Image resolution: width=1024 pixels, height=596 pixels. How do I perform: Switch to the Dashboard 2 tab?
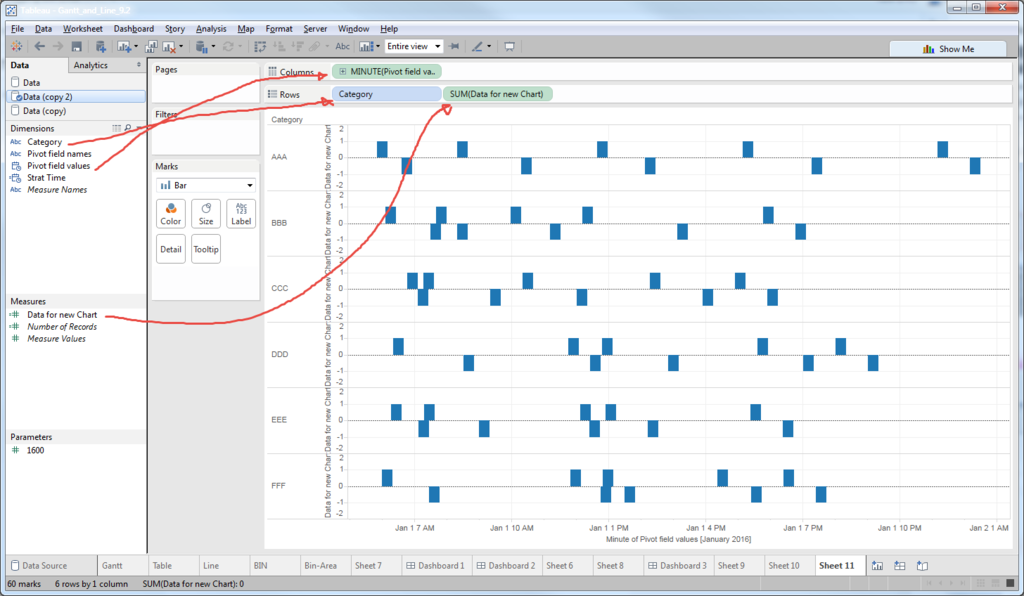pyautogui.click(x=505, y=565)
